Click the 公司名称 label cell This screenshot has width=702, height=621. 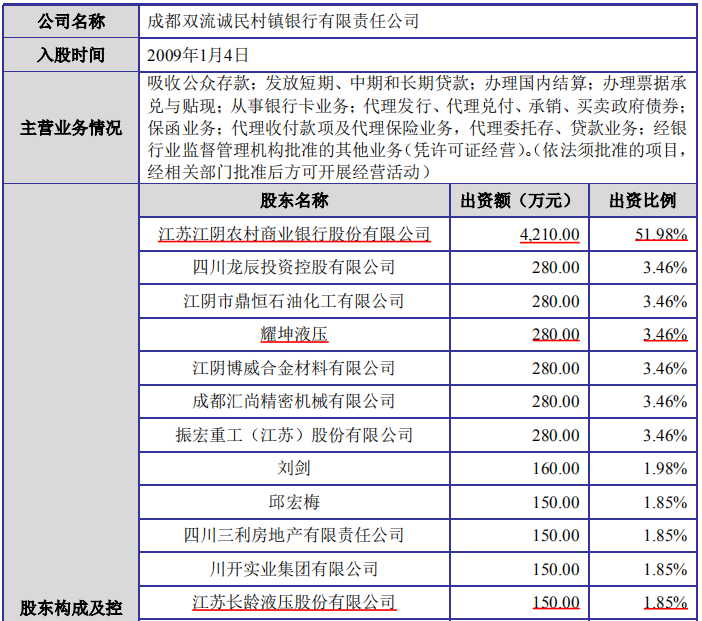(71, 21)
